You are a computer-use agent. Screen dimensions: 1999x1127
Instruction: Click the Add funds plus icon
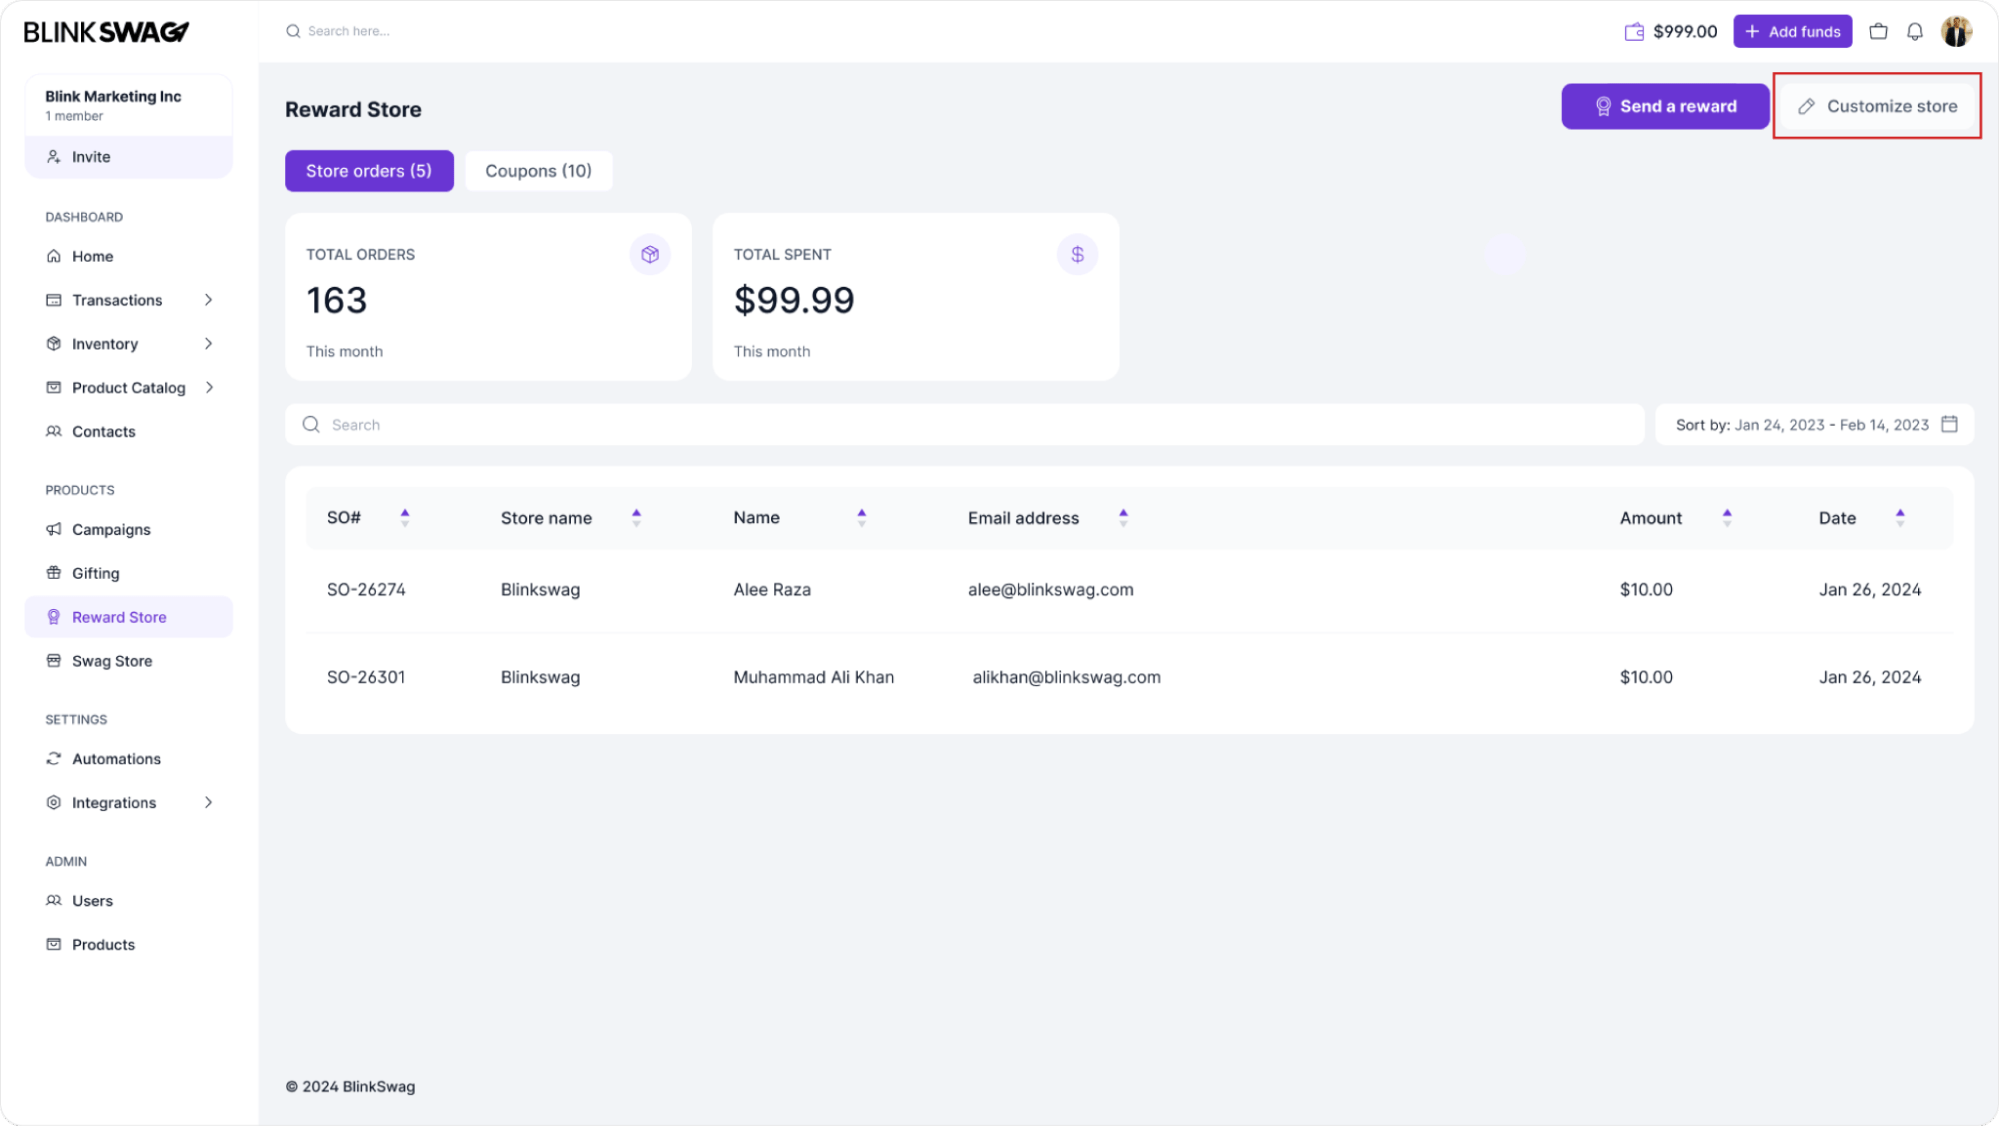(x=1755, y=30)
